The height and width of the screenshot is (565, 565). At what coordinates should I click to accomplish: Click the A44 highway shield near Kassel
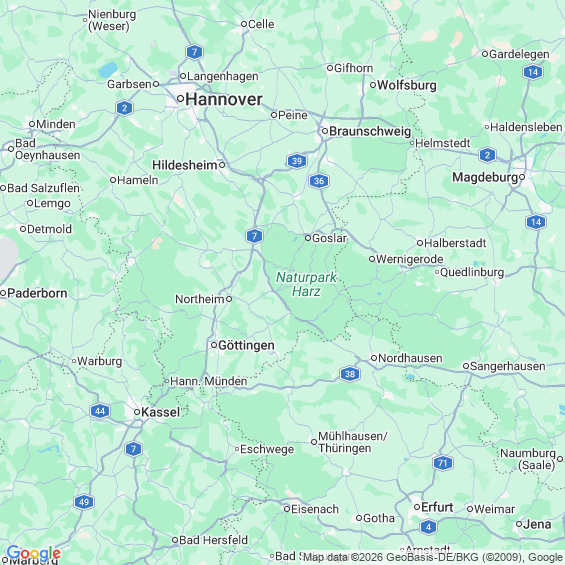click(x=100, y=411)
